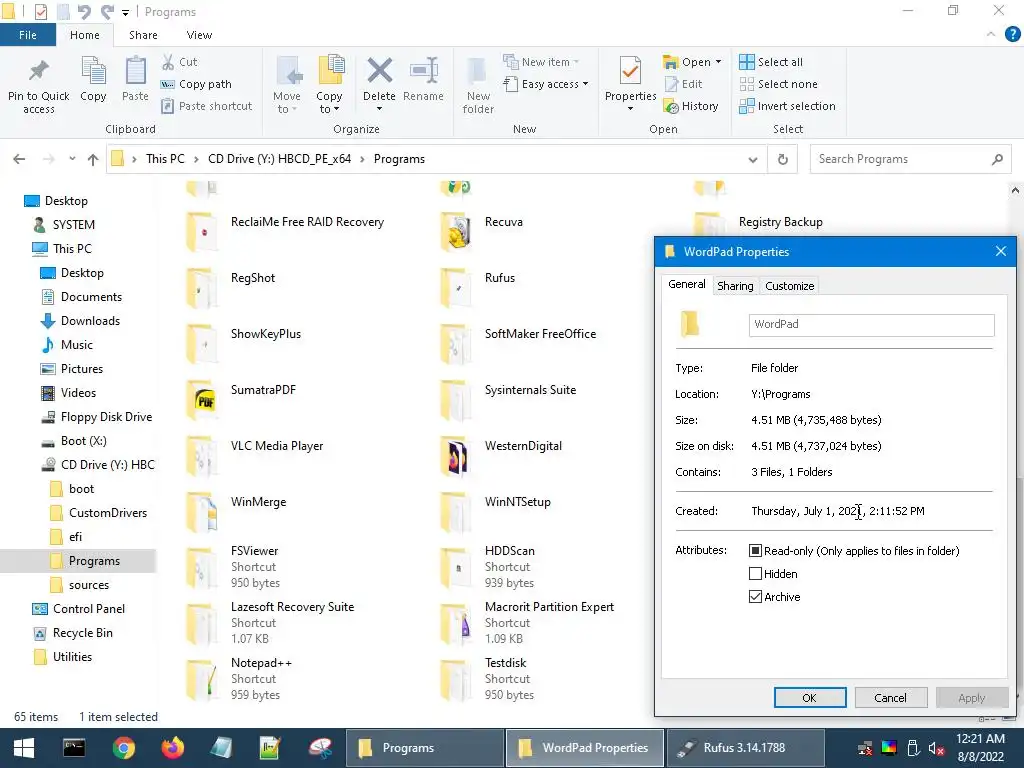Switch to Rufus 3.14.1788 taskbar window
The image size is (1024, 768).
click(746, 748)
